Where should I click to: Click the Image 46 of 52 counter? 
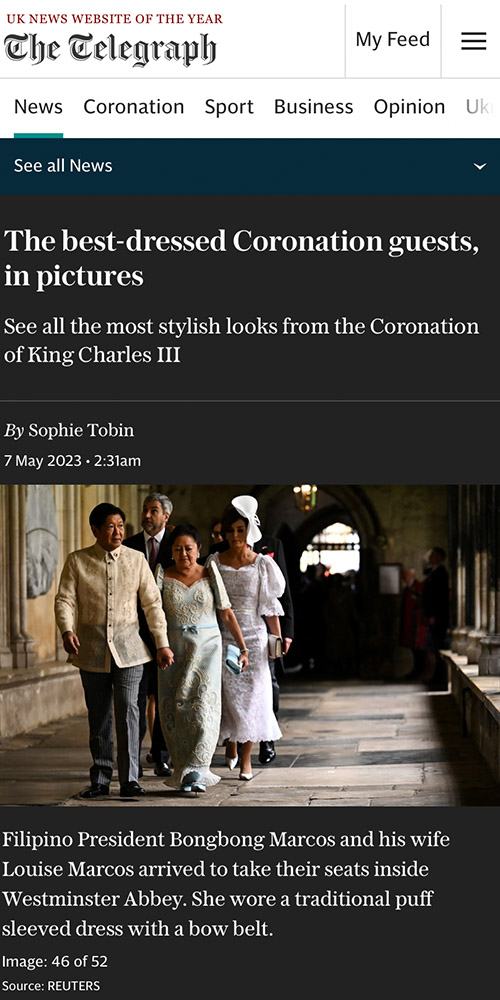pos(55,961)
